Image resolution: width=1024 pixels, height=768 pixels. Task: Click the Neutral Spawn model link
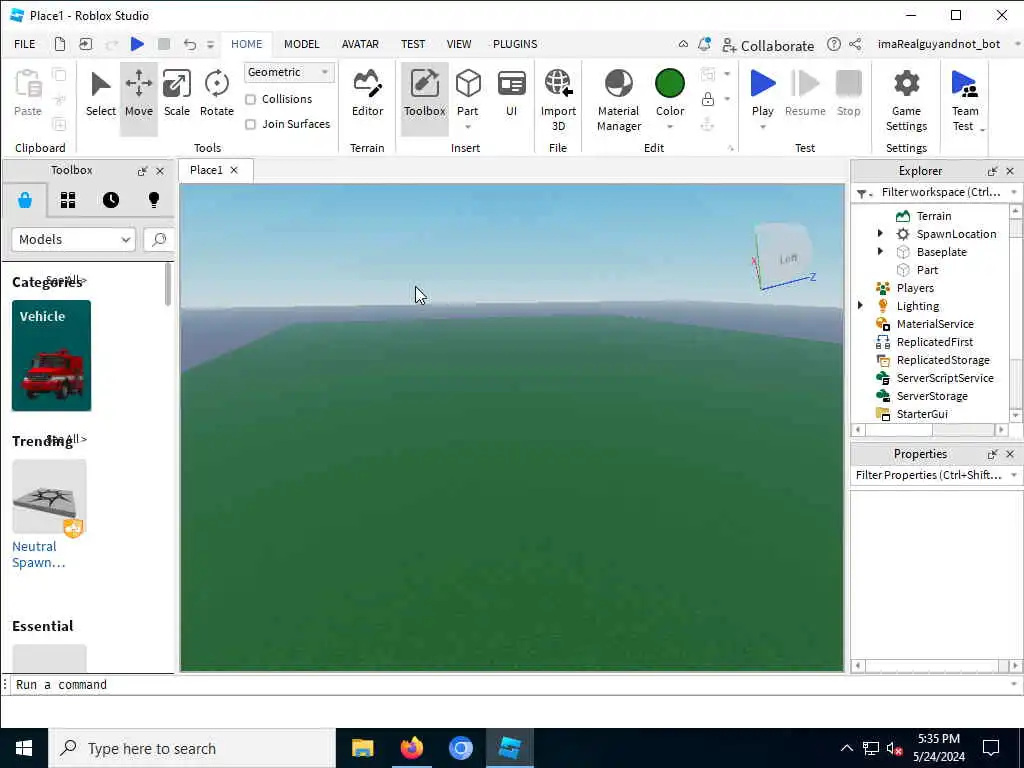39,554
